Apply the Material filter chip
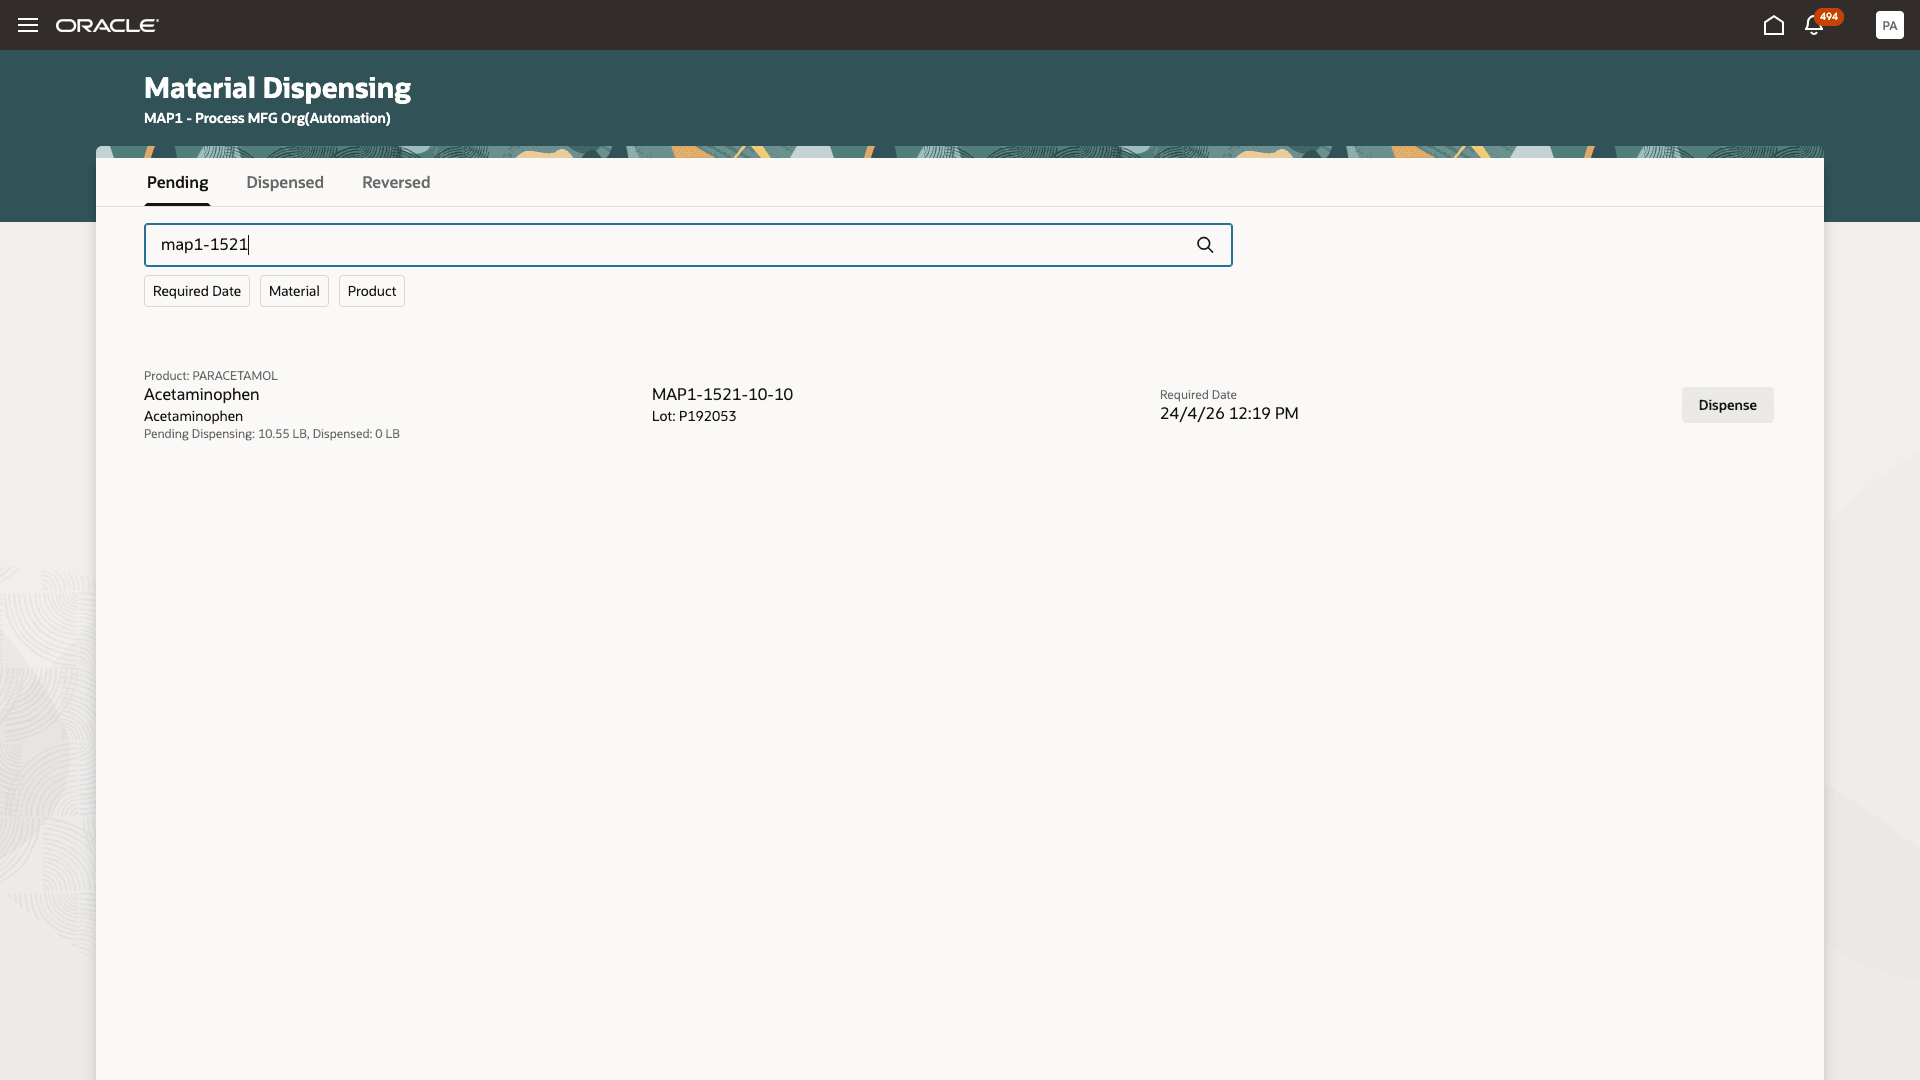Viewport: 1920px width, 1080px height. point(294,291)
